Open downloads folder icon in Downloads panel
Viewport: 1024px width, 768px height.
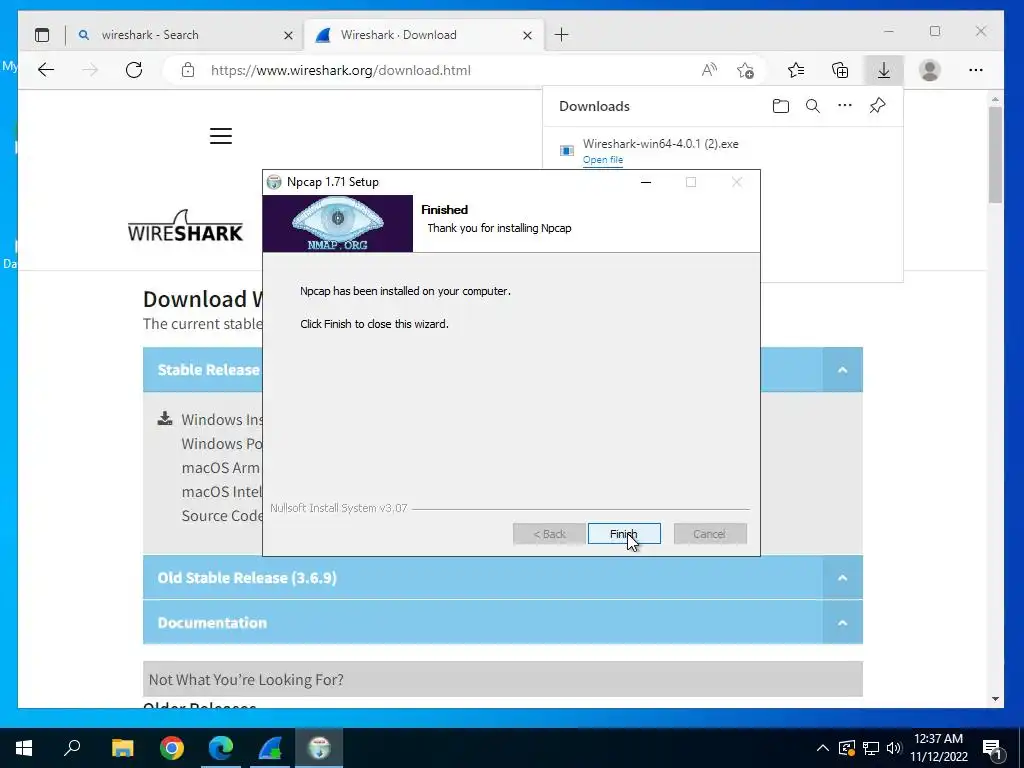click(x=780, y=106)
